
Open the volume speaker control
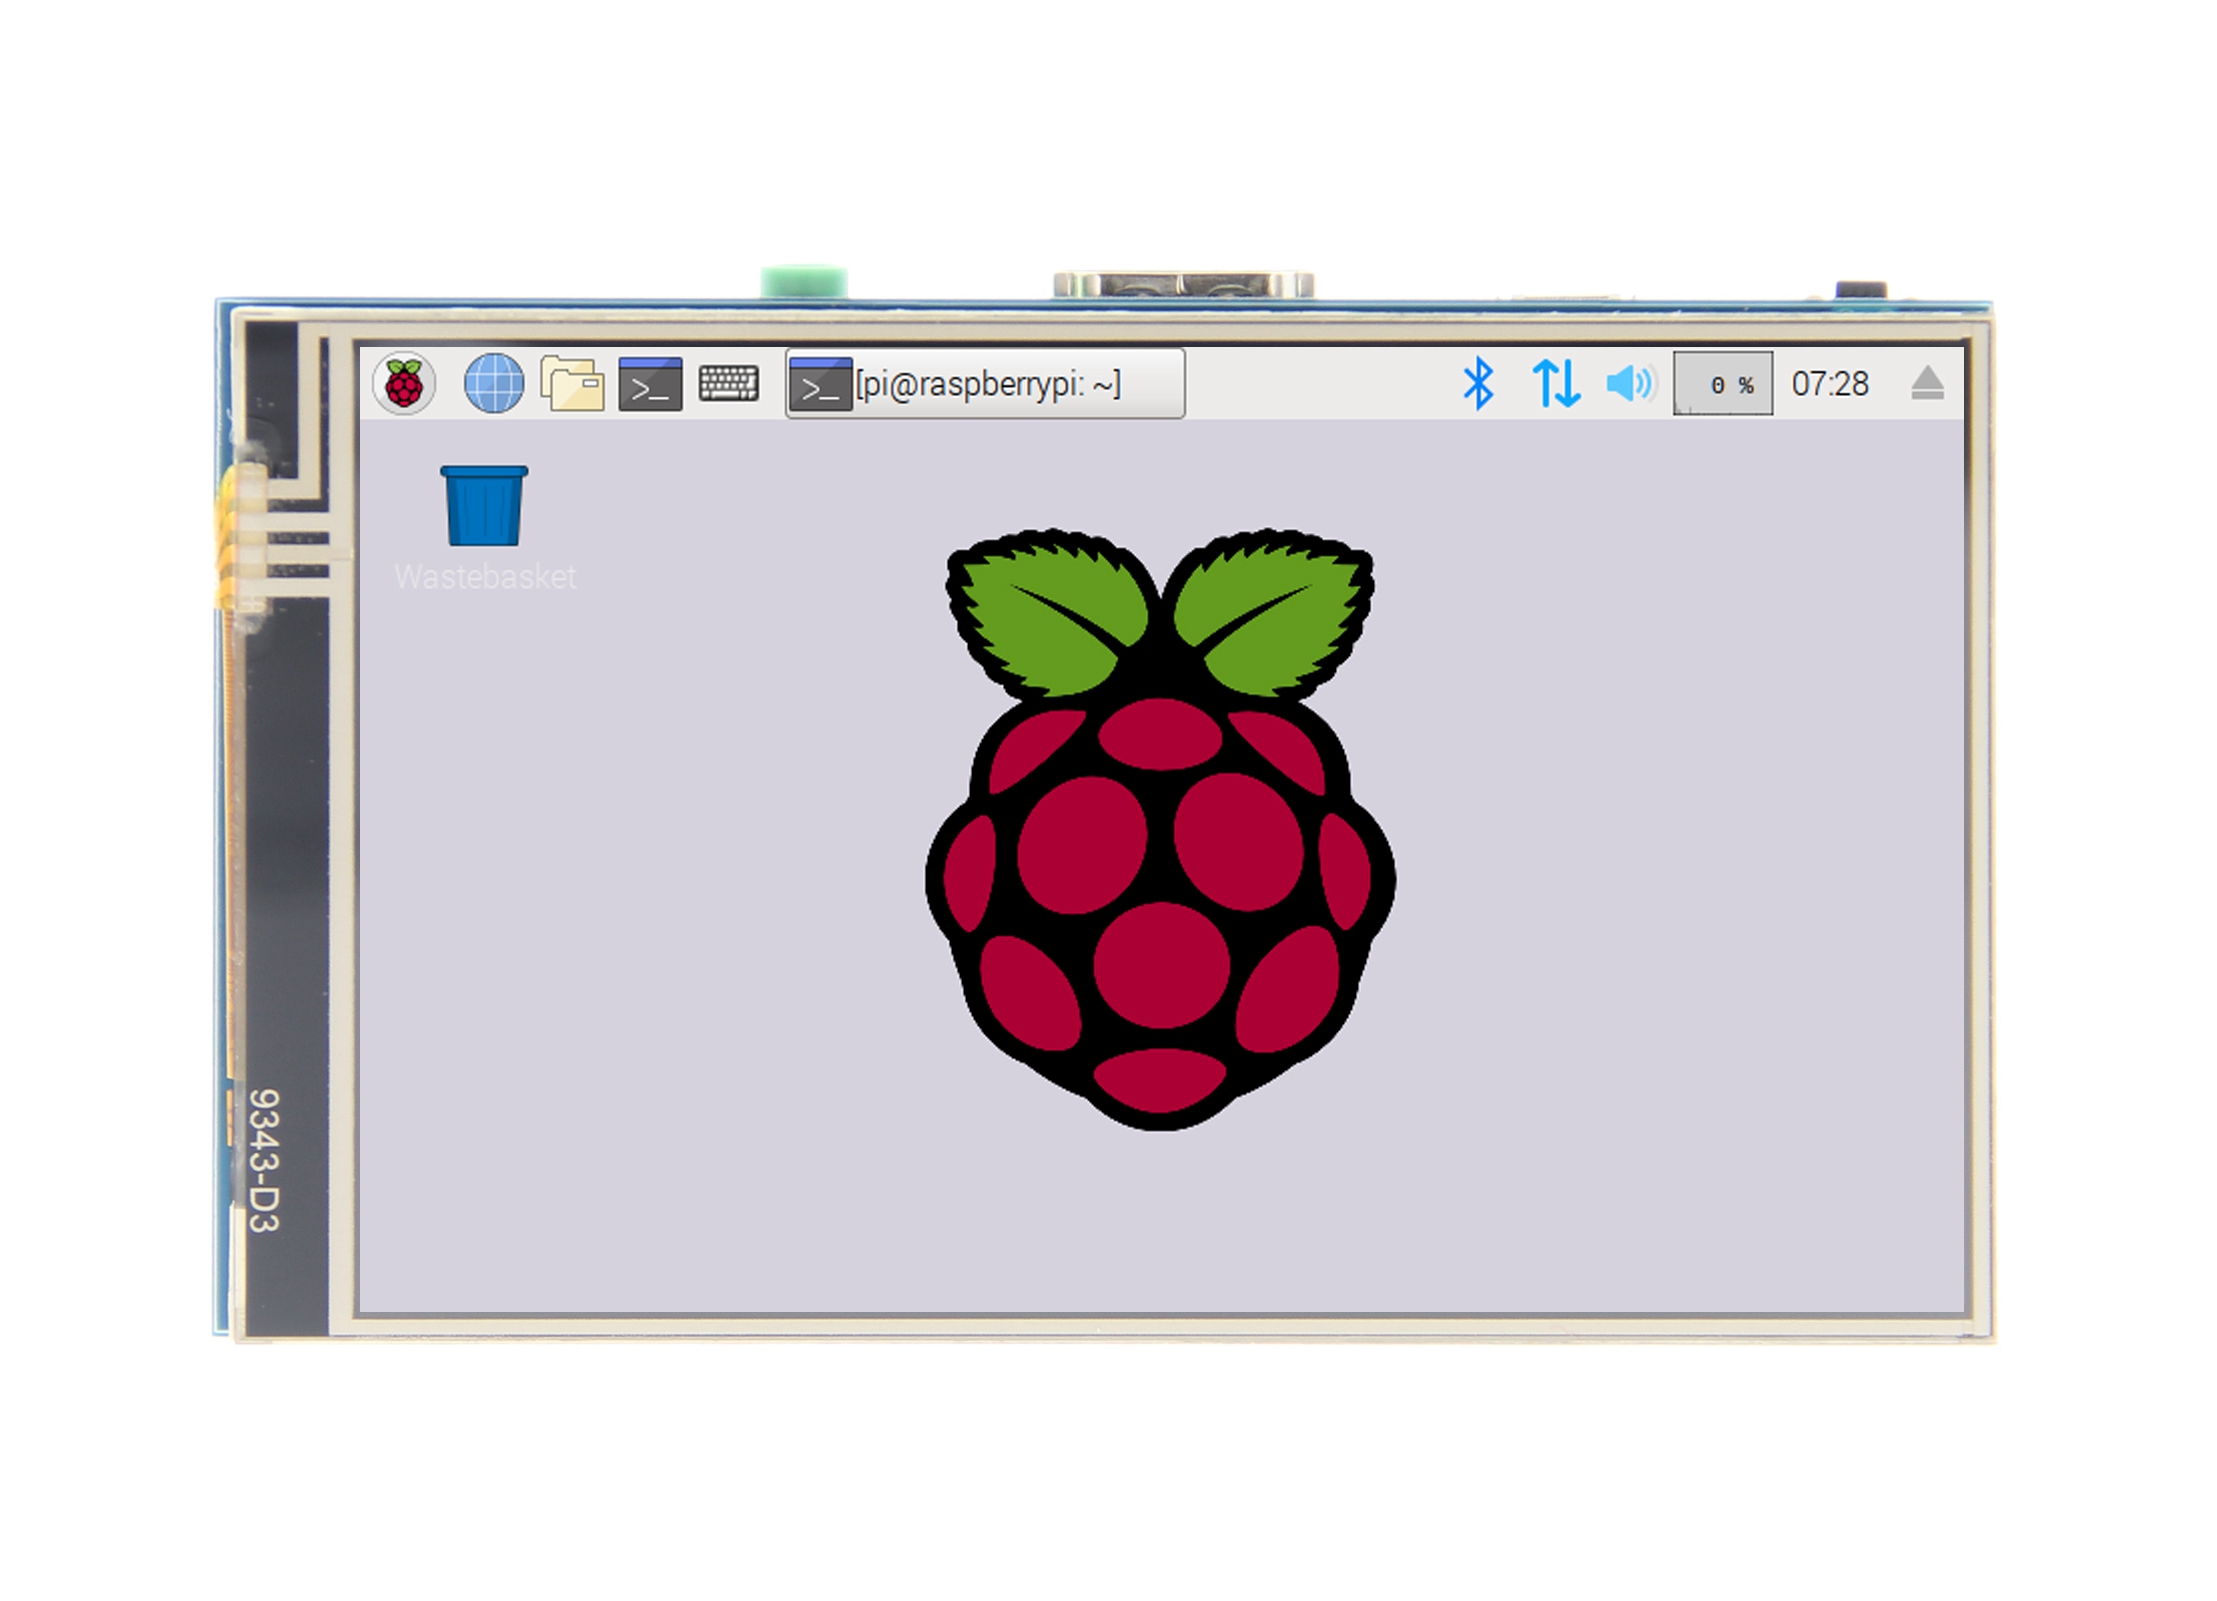click(1629, 383)
